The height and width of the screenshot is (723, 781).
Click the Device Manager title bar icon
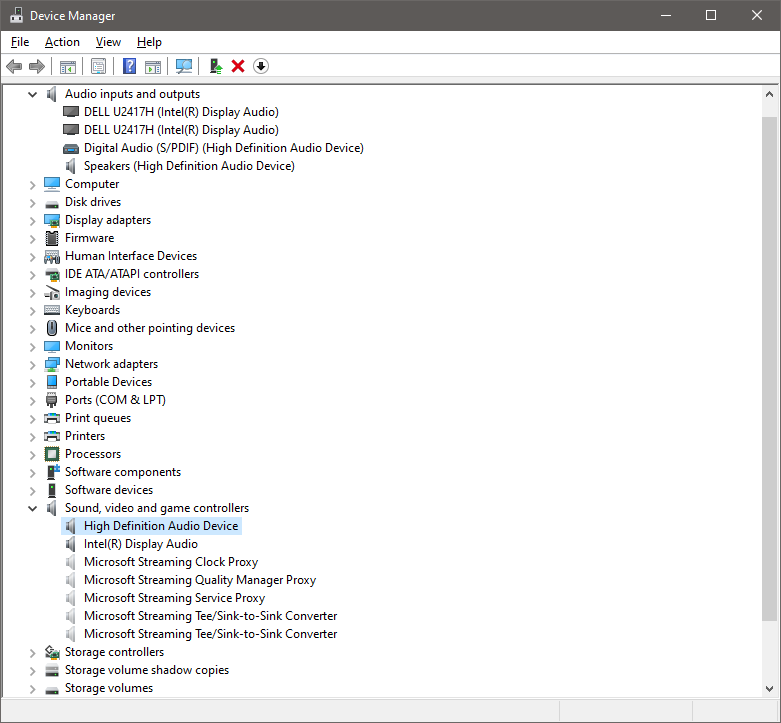point(16,15)
